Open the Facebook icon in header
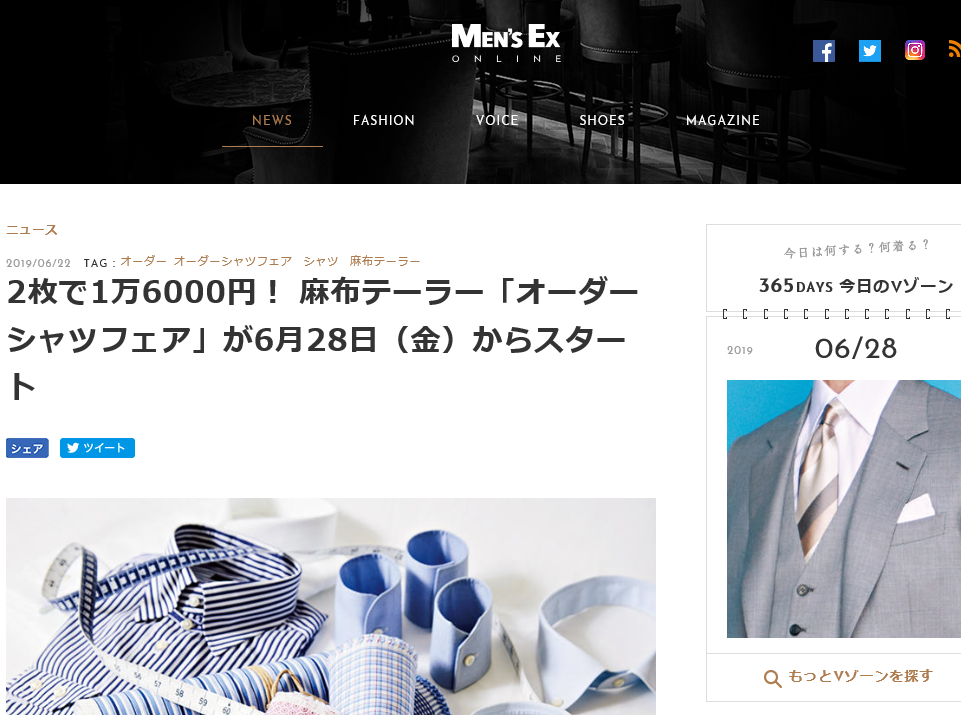 824,51
